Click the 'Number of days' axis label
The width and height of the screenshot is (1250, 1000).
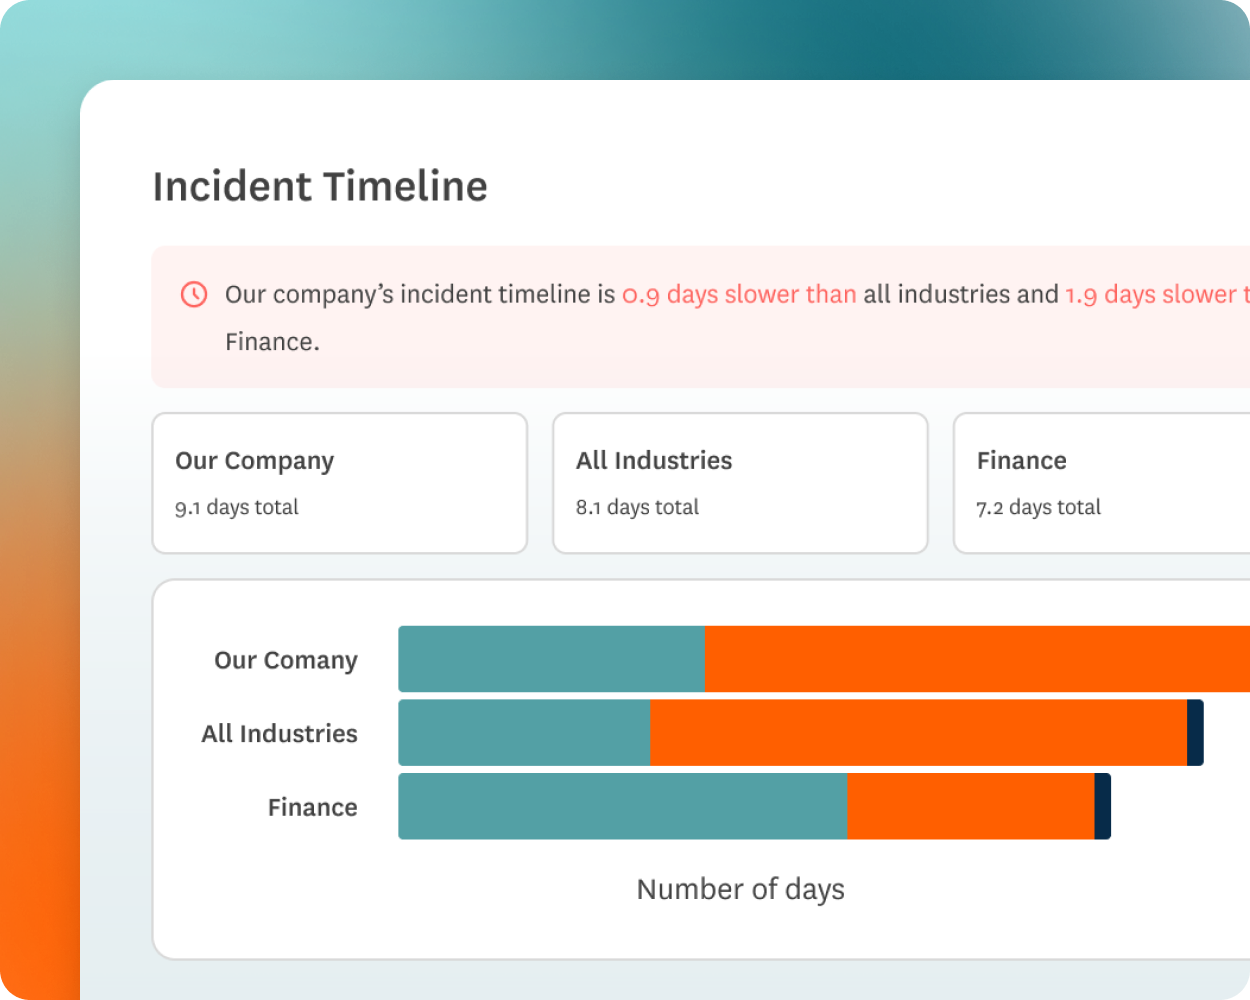(740, 889)
